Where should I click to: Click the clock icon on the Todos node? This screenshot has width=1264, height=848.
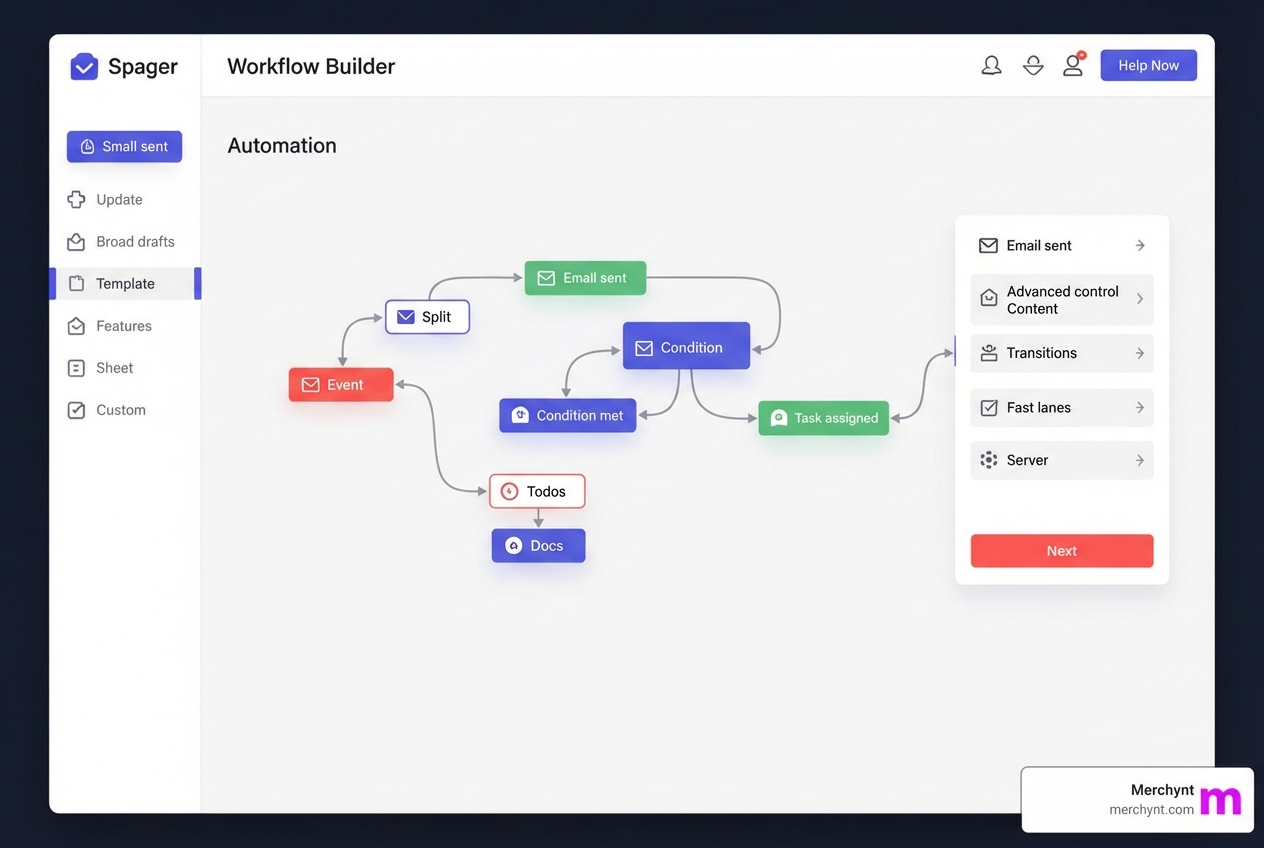pos(508,491)
